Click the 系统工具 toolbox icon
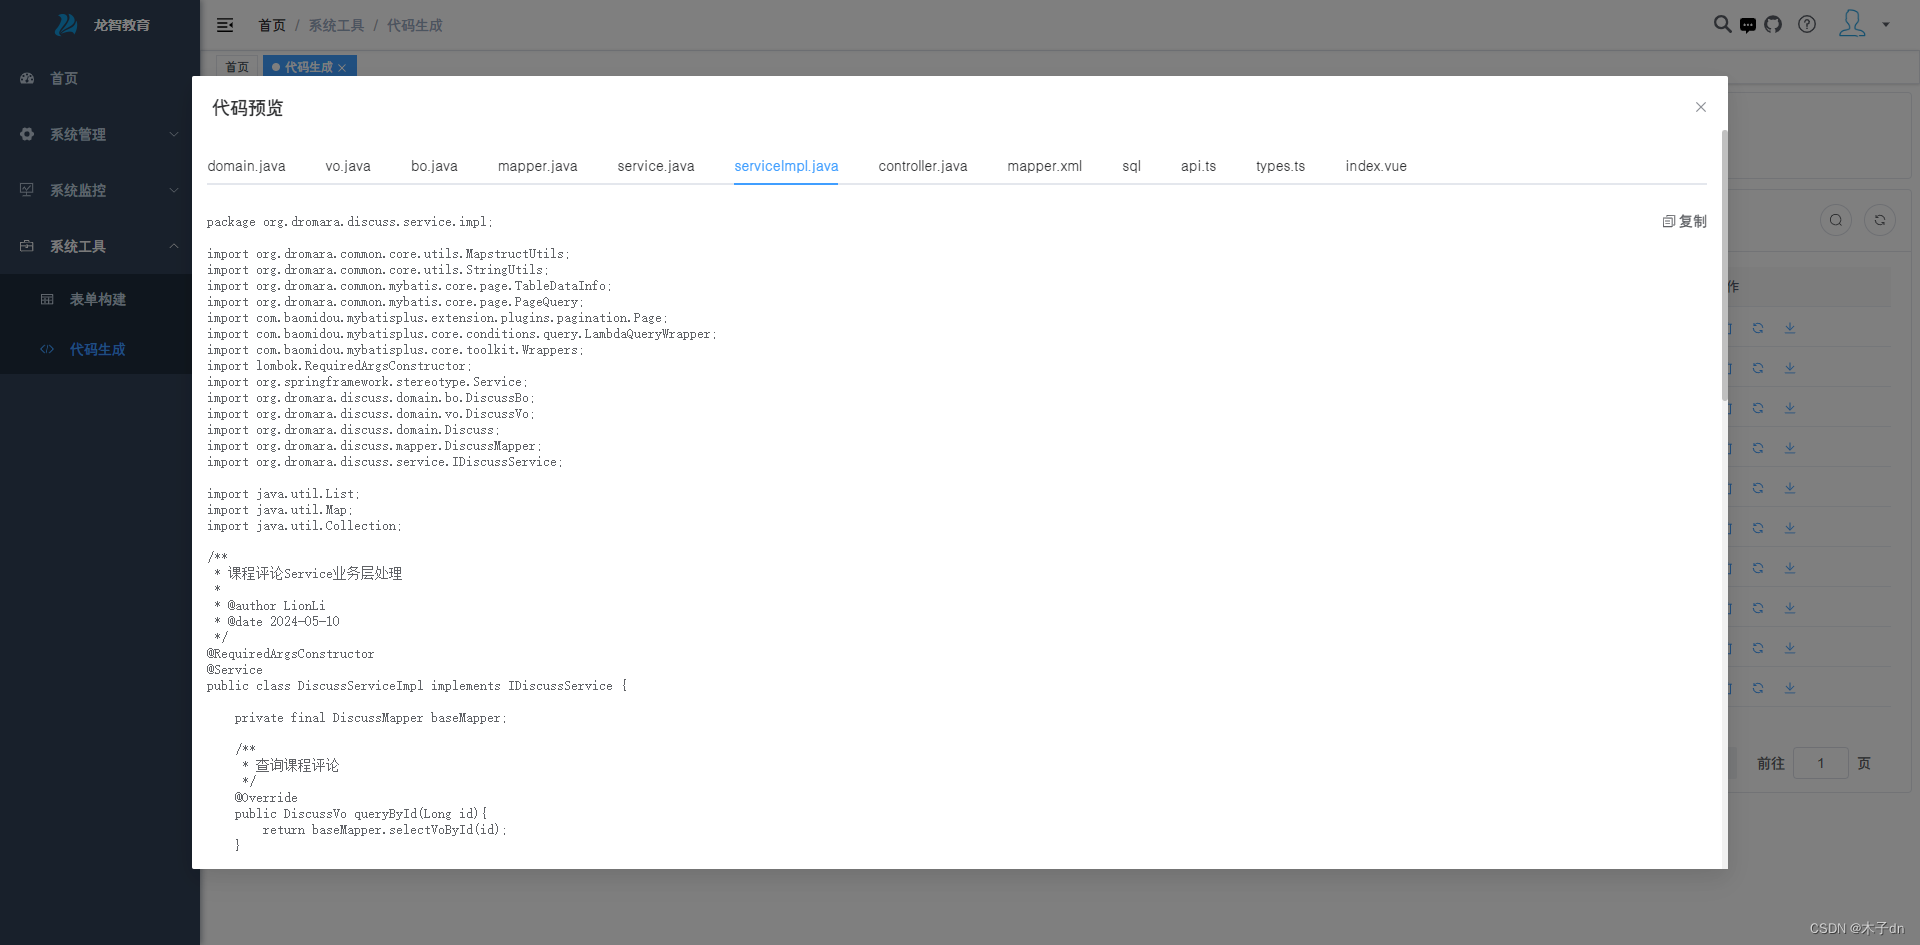The image size is (1920, 945). pyautogui.click(x=27, y=246)
